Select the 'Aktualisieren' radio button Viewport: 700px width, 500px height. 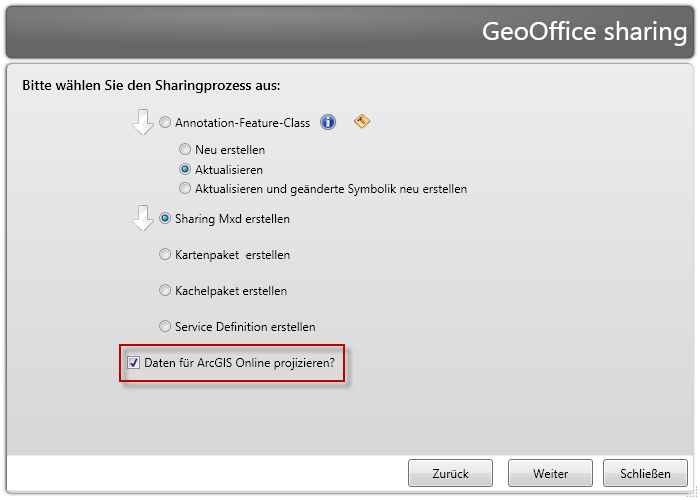point(185,169)
